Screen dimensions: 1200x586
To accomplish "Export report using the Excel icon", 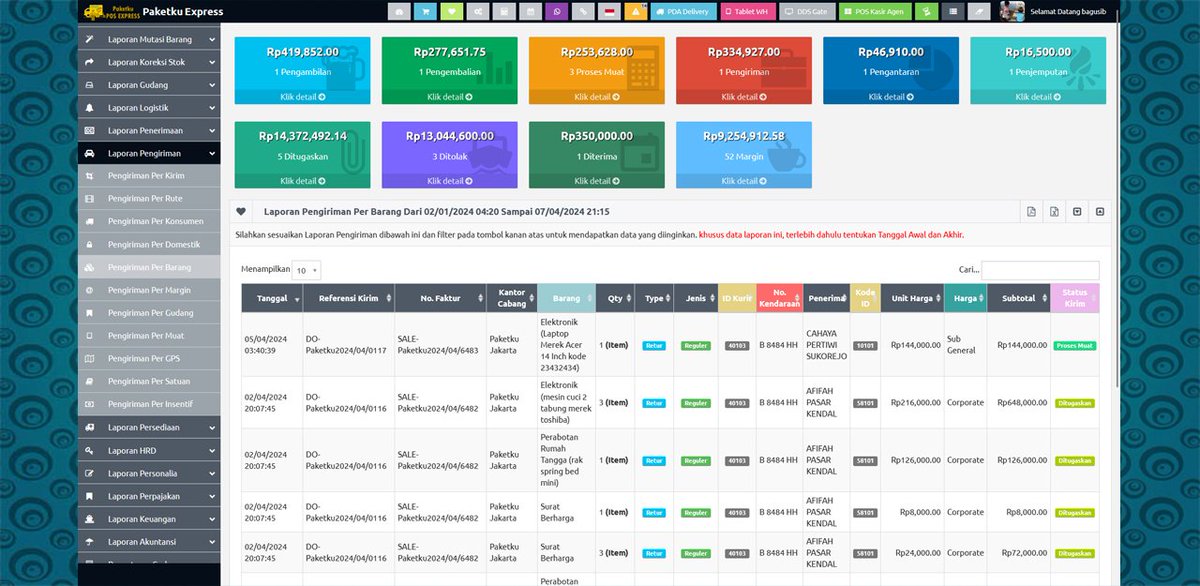I will pyautogui.click(x=1053, y=211).
